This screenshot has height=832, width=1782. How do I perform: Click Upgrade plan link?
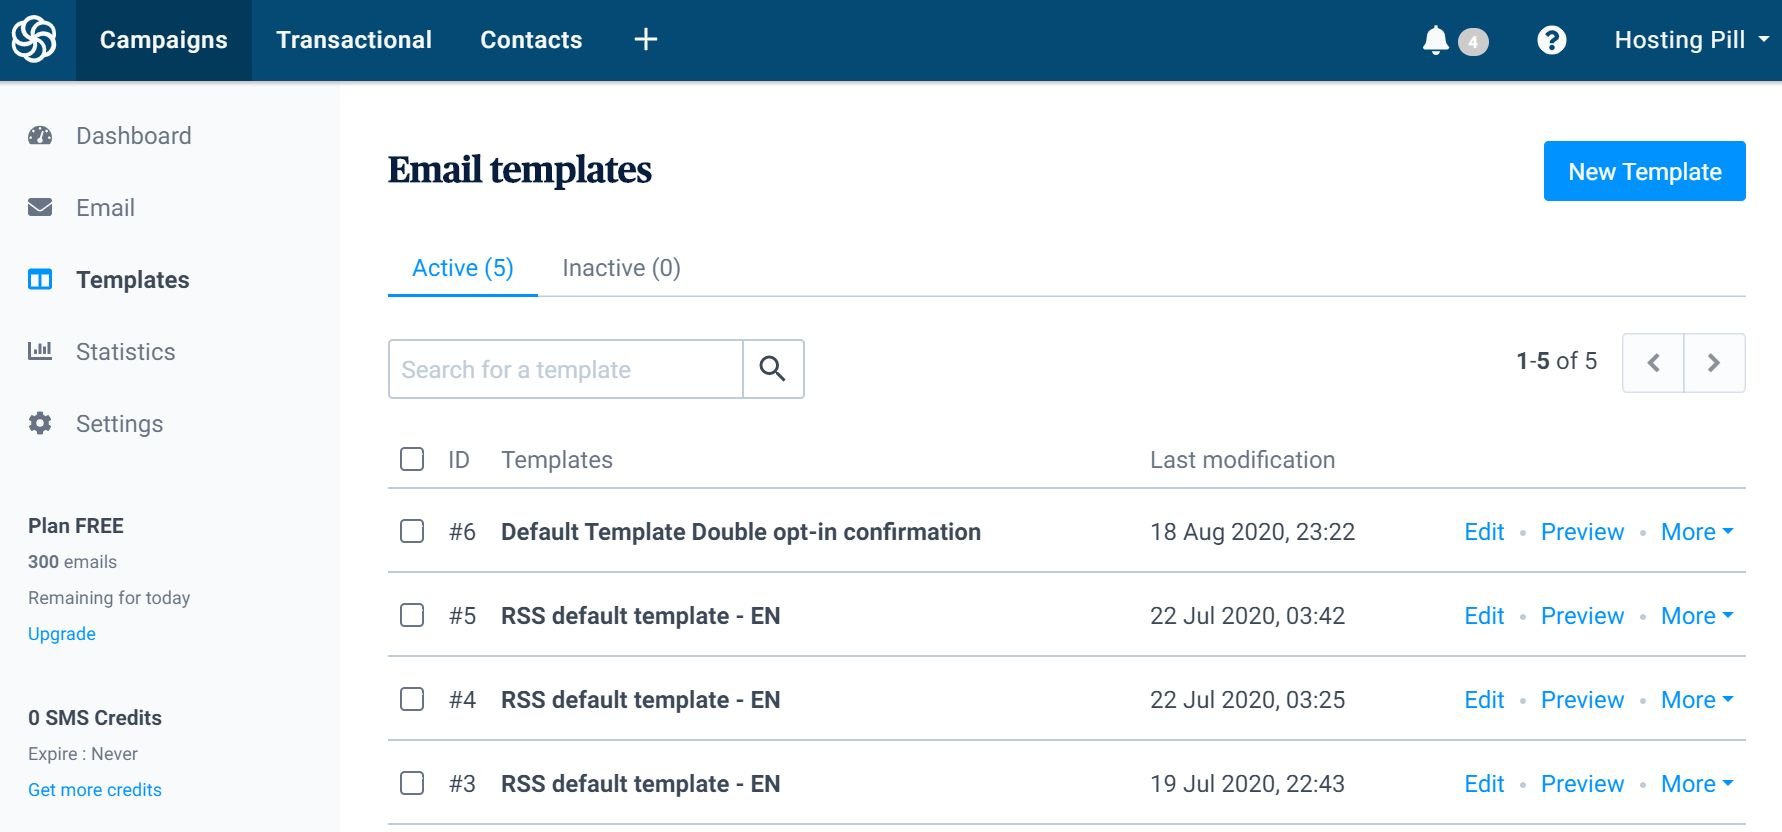coord(62,634)
